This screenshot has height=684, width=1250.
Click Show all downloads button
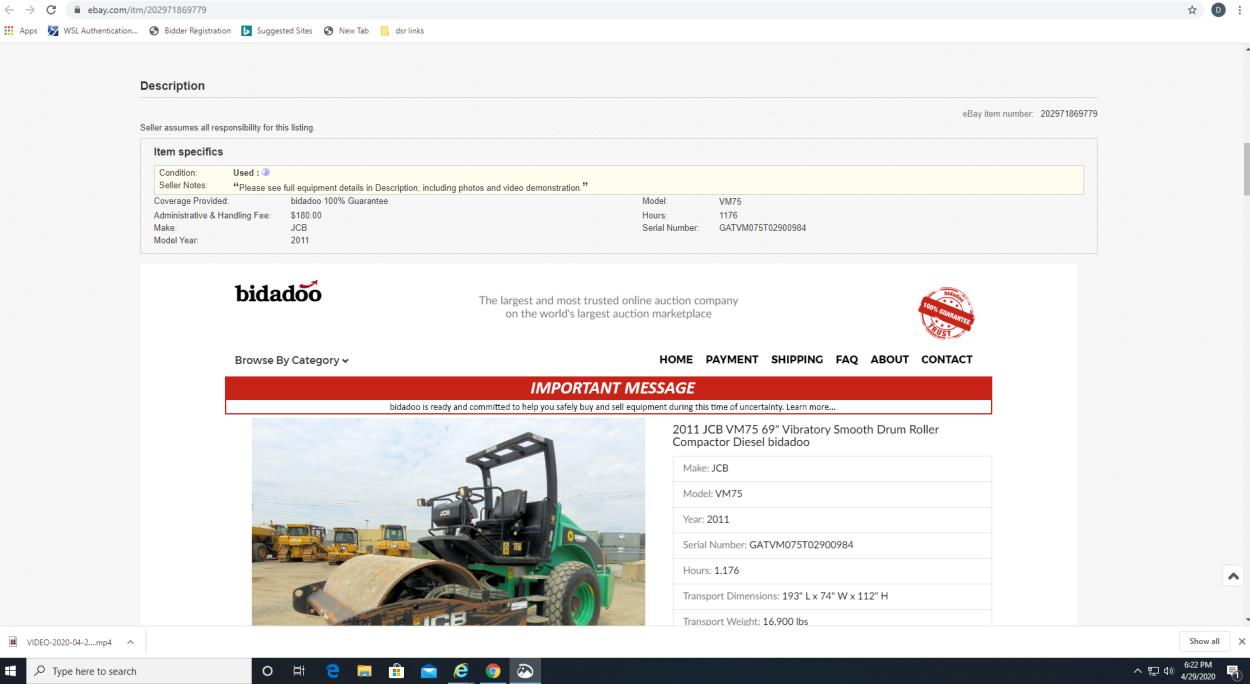[x=1203, y=642]
